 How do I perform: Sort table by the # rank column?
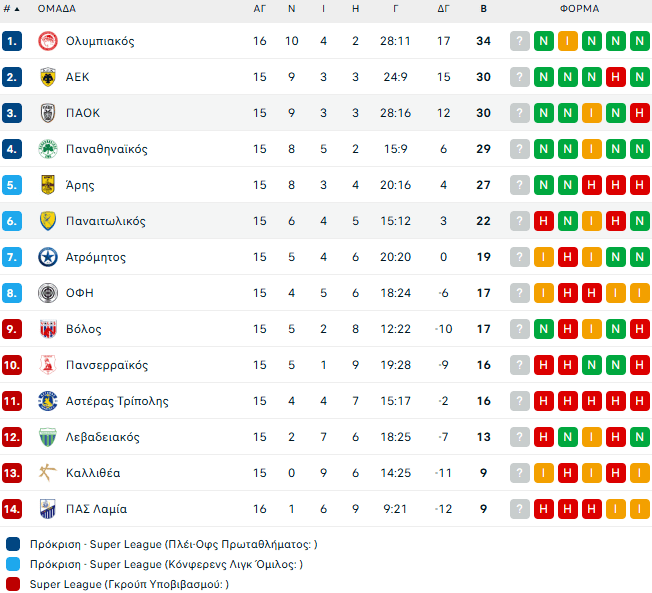13,9
